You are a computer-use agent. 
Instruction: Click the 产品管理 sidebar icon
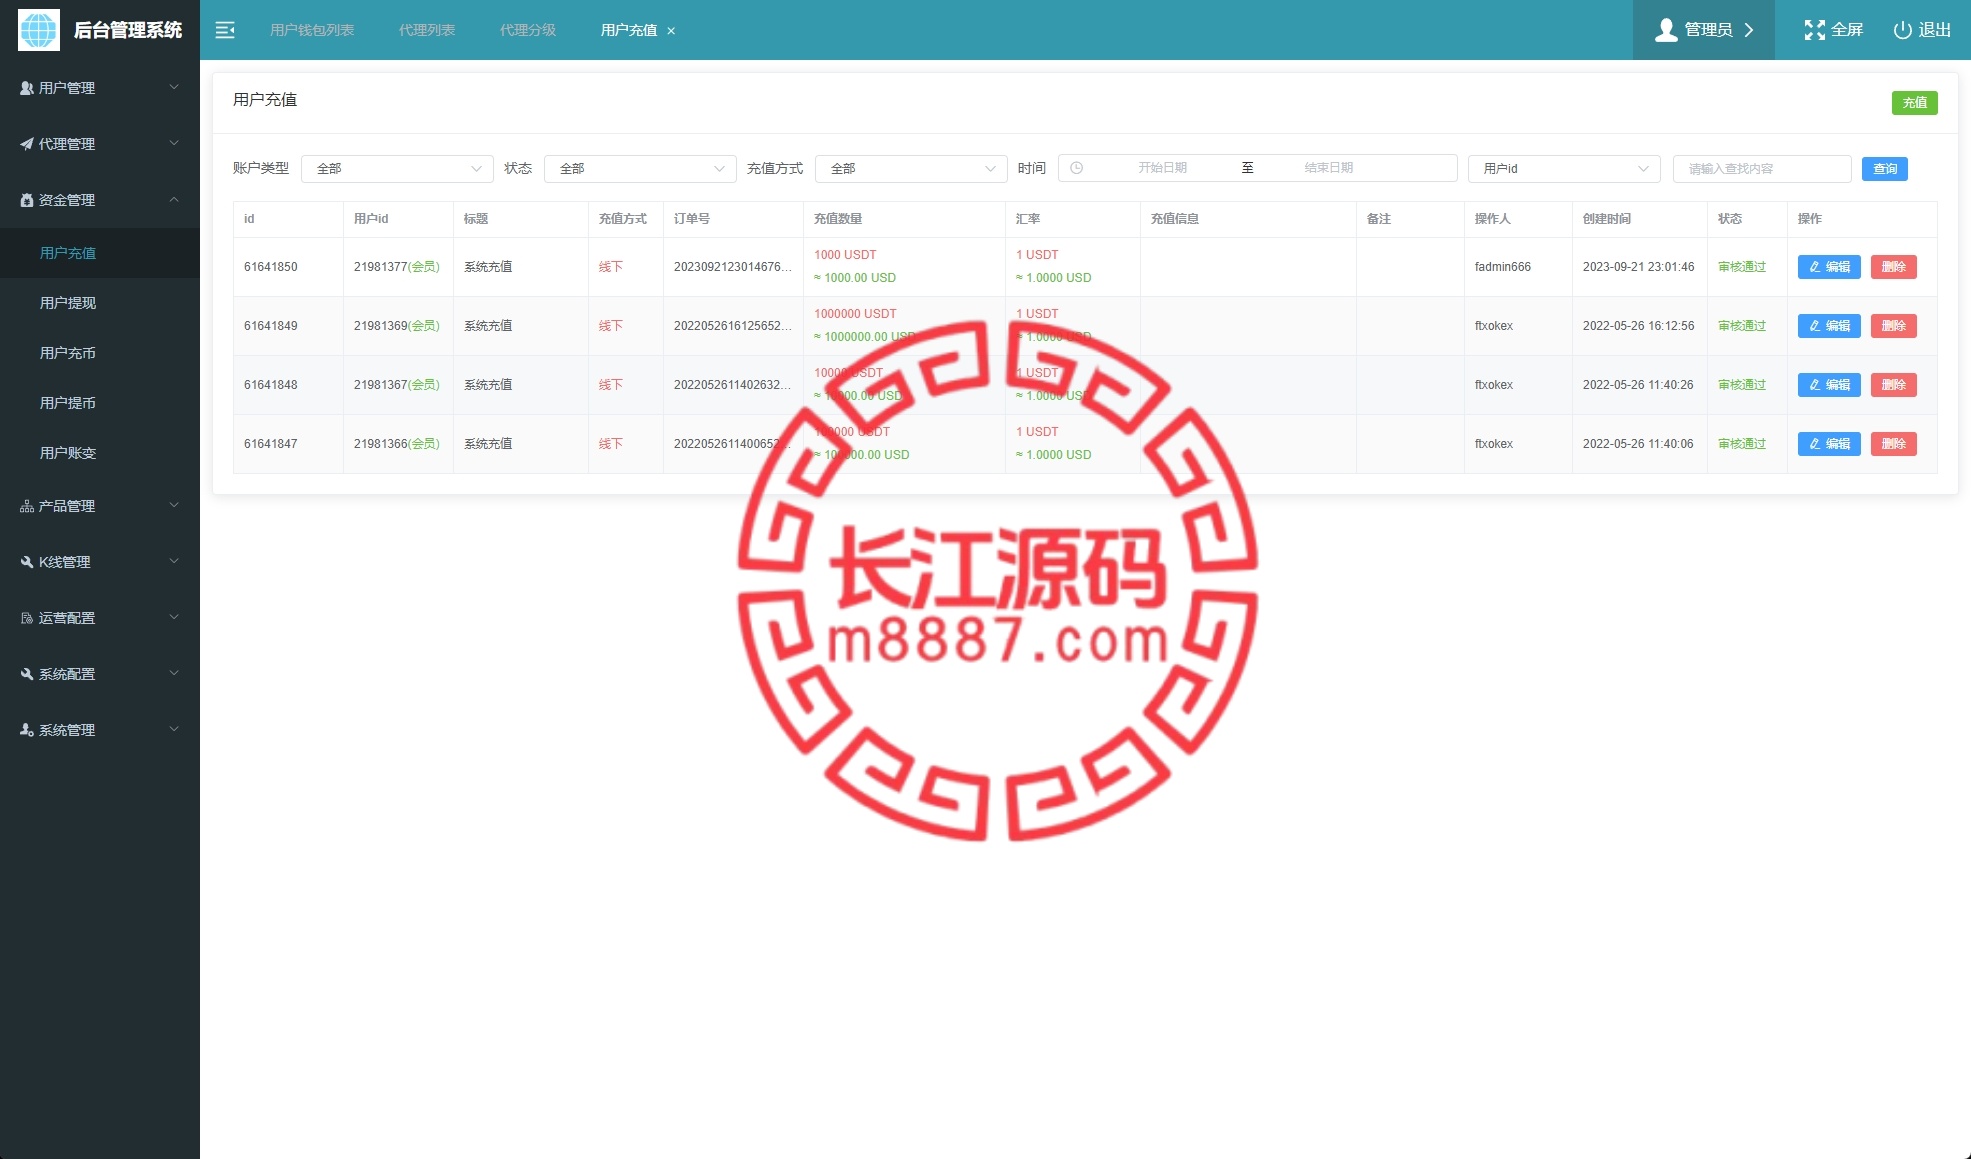pyautogui.click(x=27, y=506)
